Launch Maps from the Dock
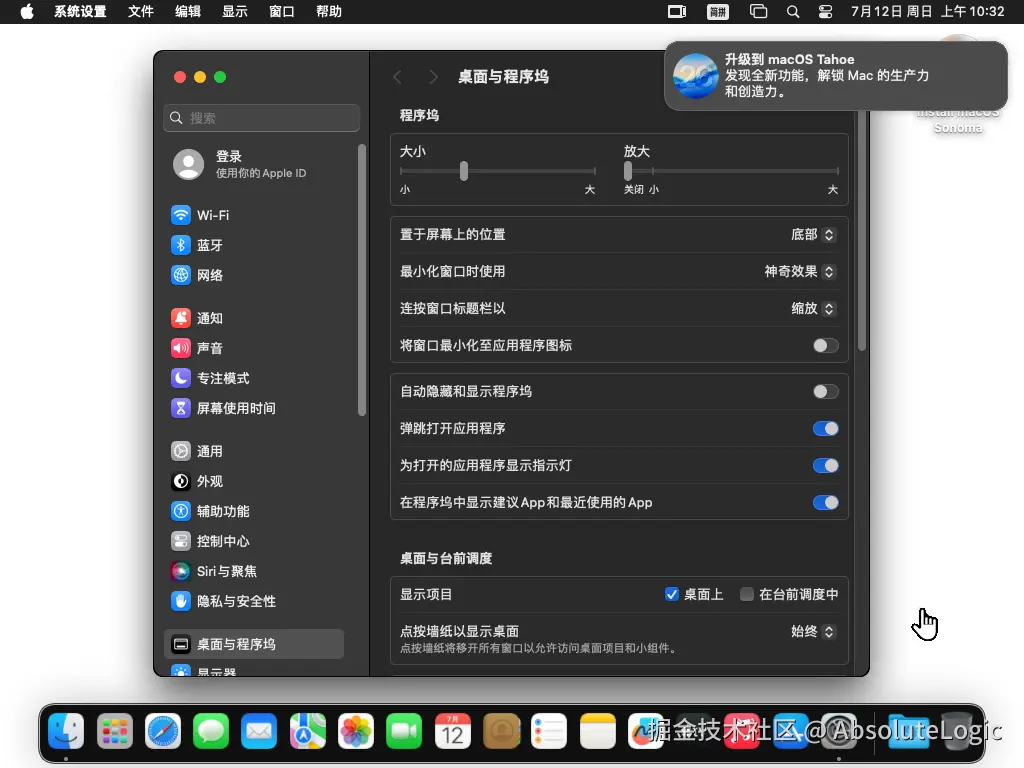1024x768 pixels. pyautogui.click(x=308, y=731)
